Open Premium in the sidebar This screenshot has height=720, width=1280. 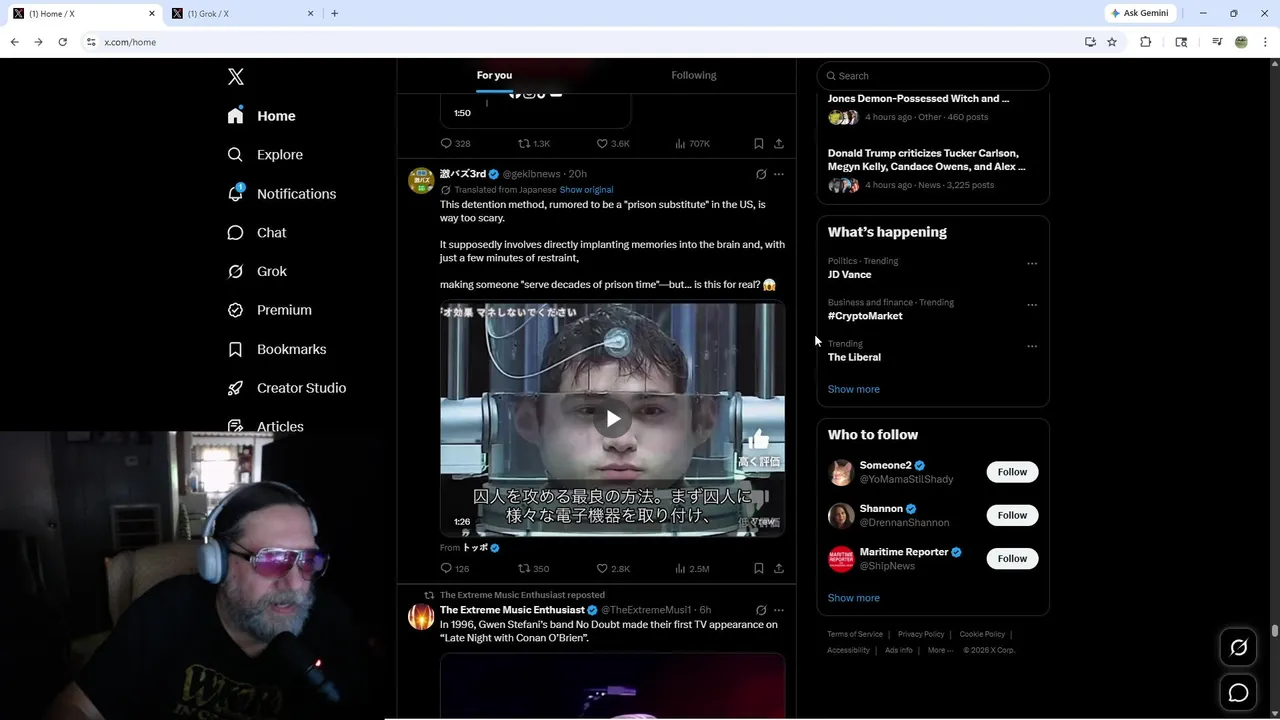269,310
